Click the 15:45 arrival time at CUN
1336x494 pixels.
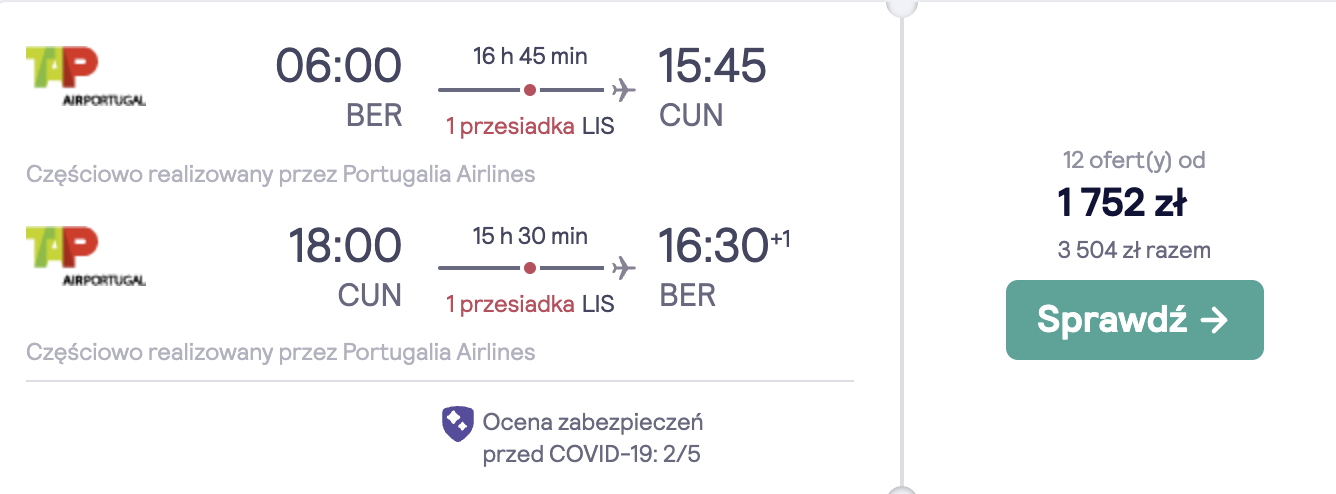pos(712,67)
